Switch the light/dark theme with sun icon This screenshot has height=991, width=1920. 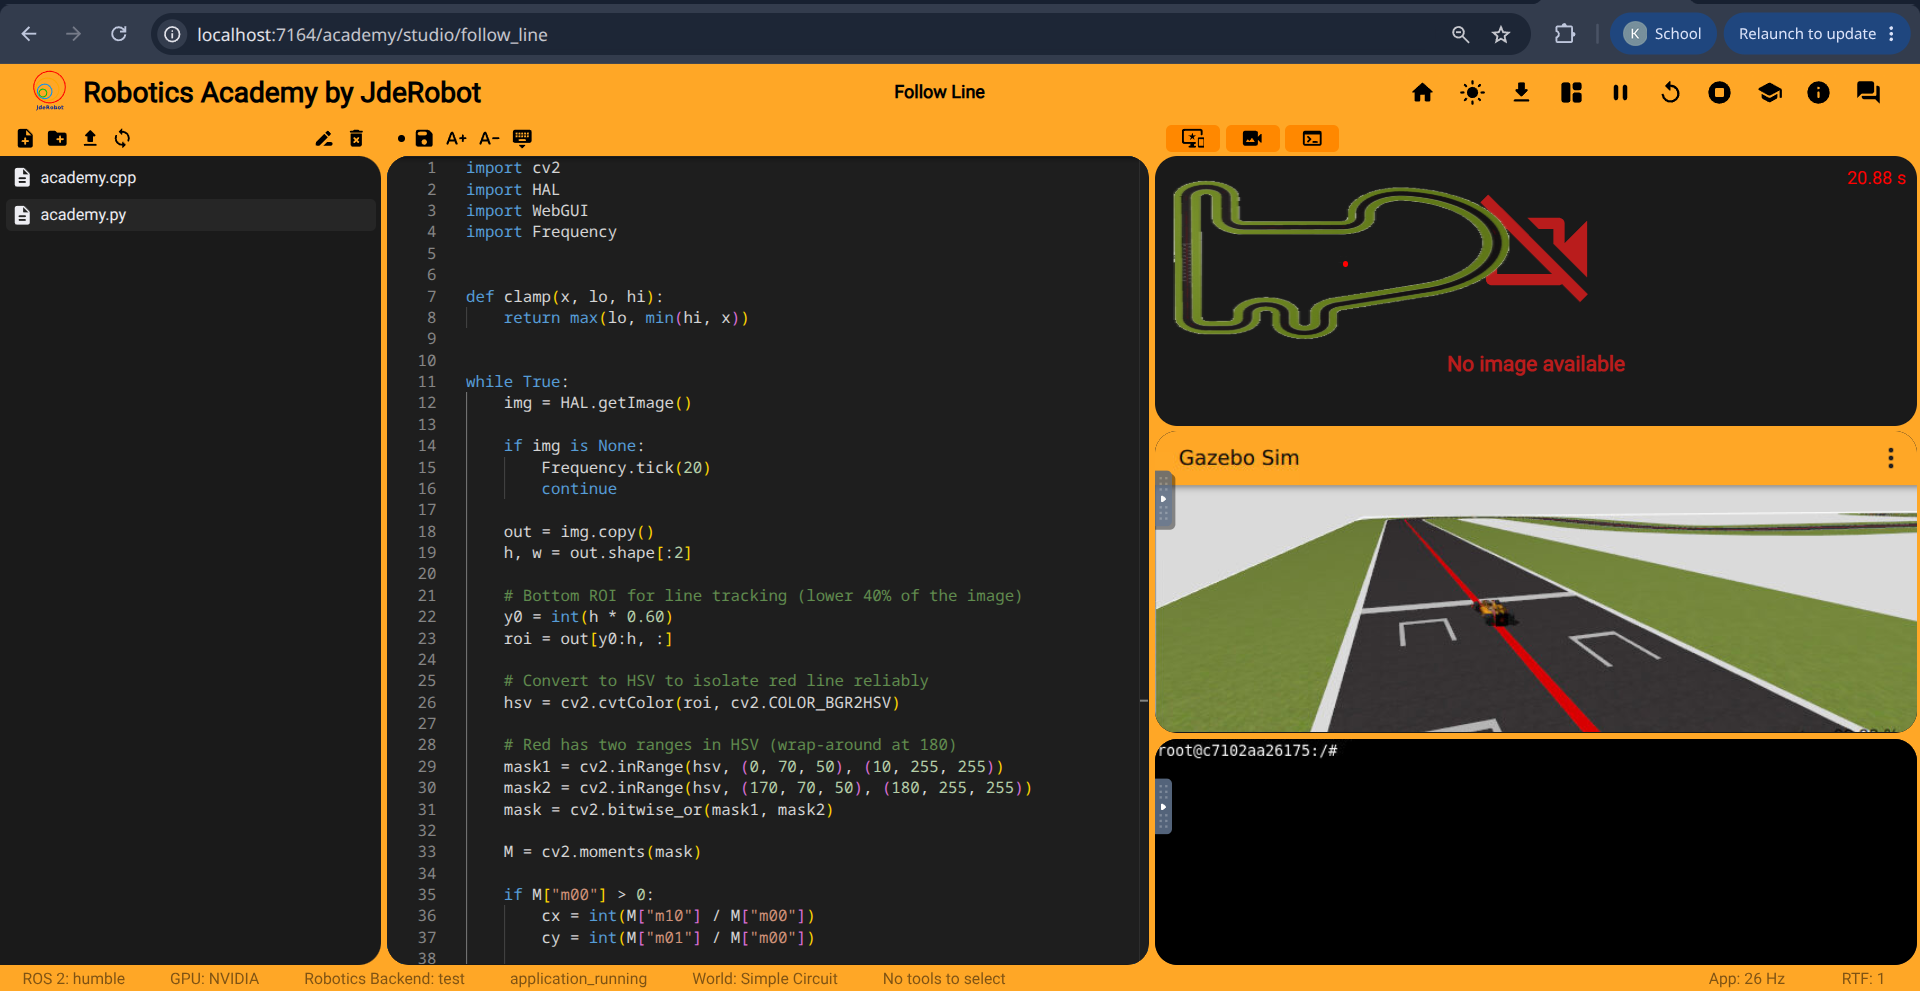(x=1472, y=93)
